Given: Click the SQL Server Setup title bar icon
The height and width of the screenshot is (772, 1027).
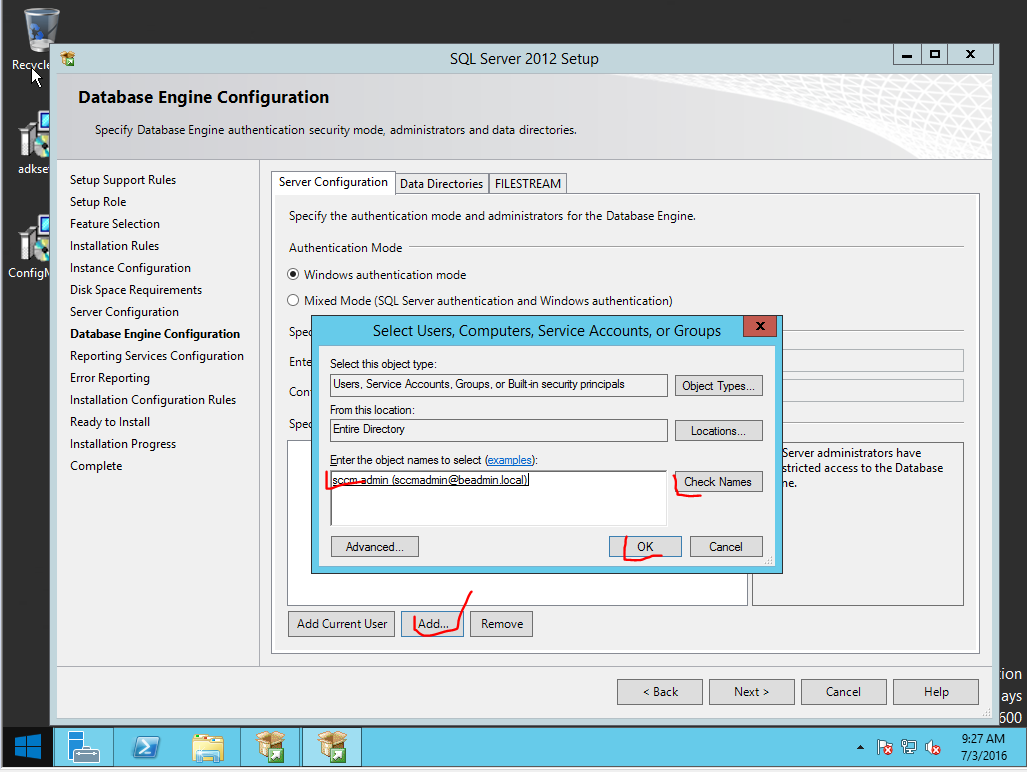Looking at the screenshot, I should [x=67, y=59].
